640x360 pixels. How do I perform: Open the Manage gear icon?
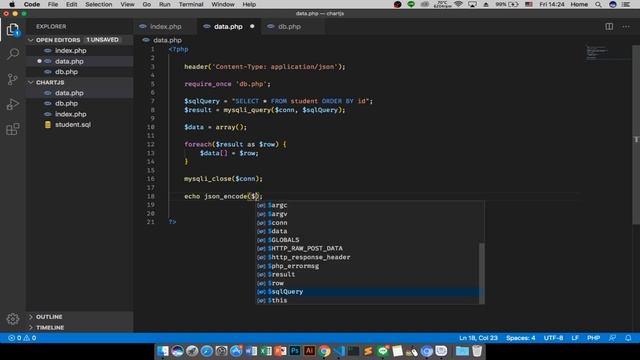coord(13,319)
